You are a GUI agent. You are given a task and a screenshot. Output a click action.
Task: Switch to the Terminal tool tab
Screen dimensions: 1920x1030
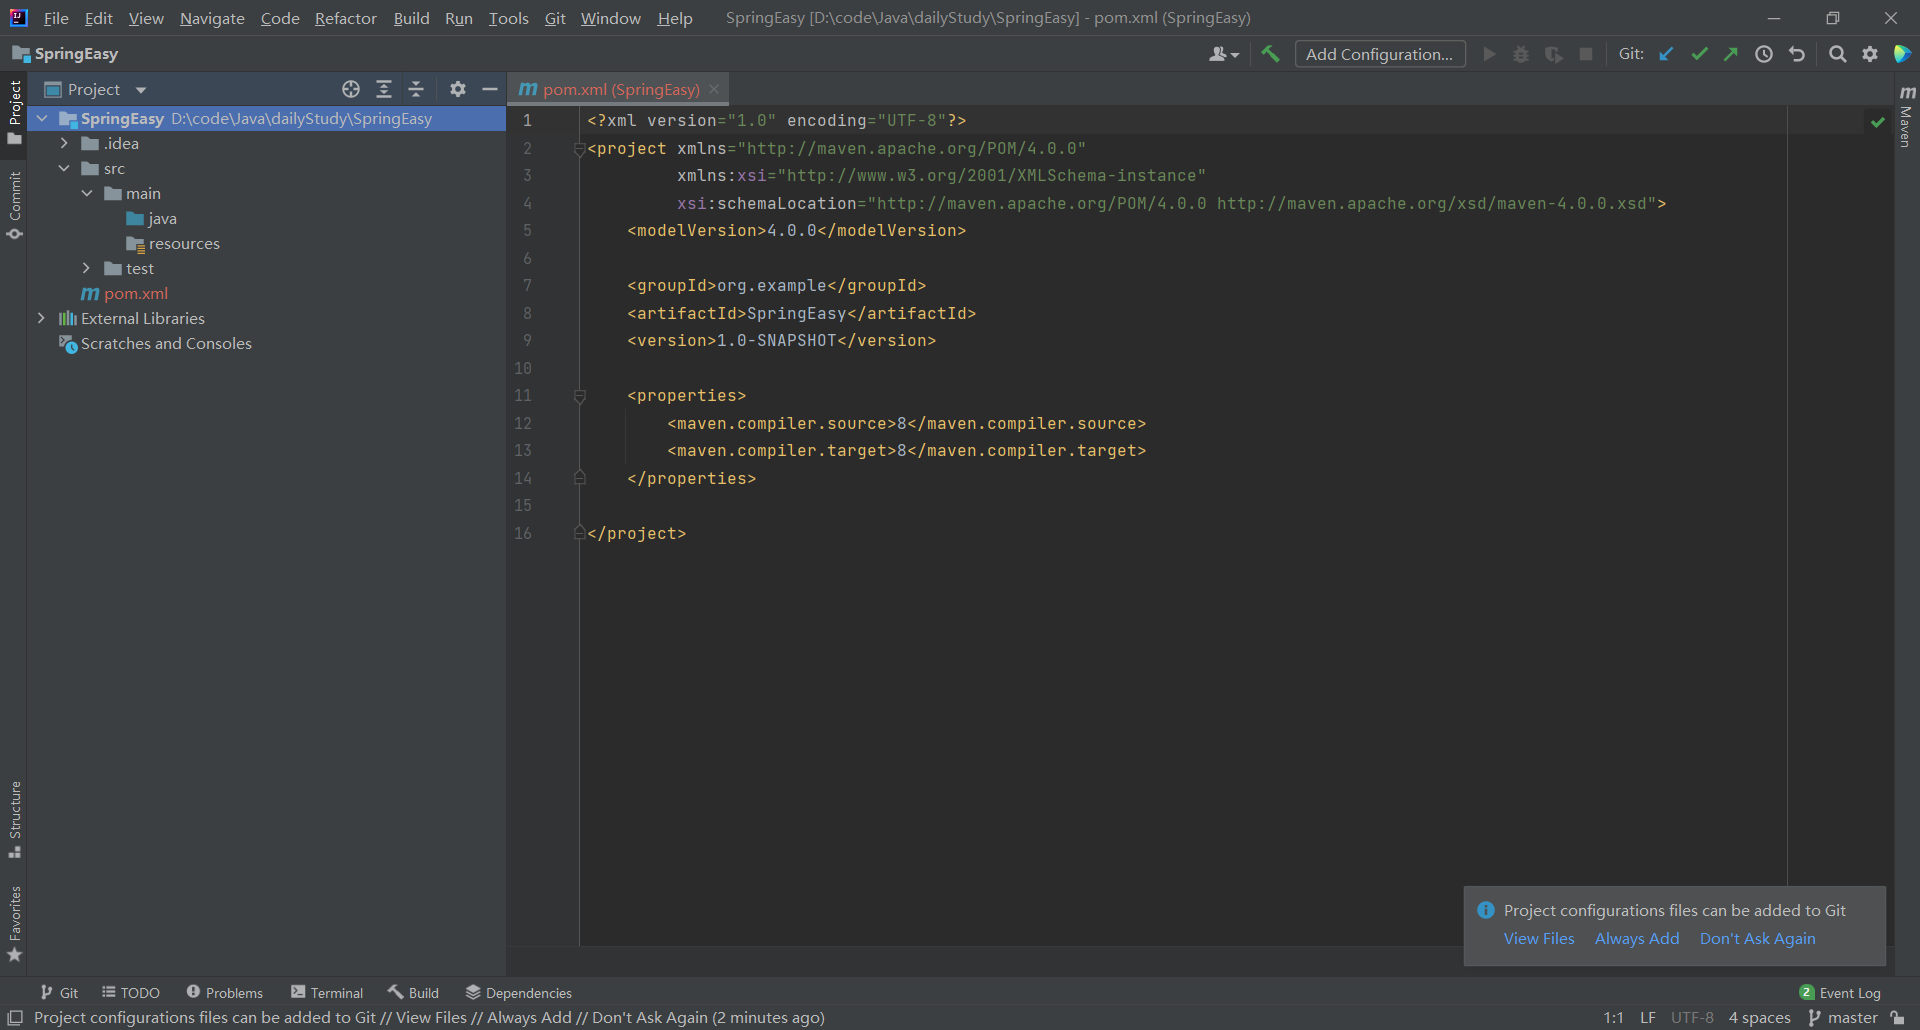click(327, 992)
